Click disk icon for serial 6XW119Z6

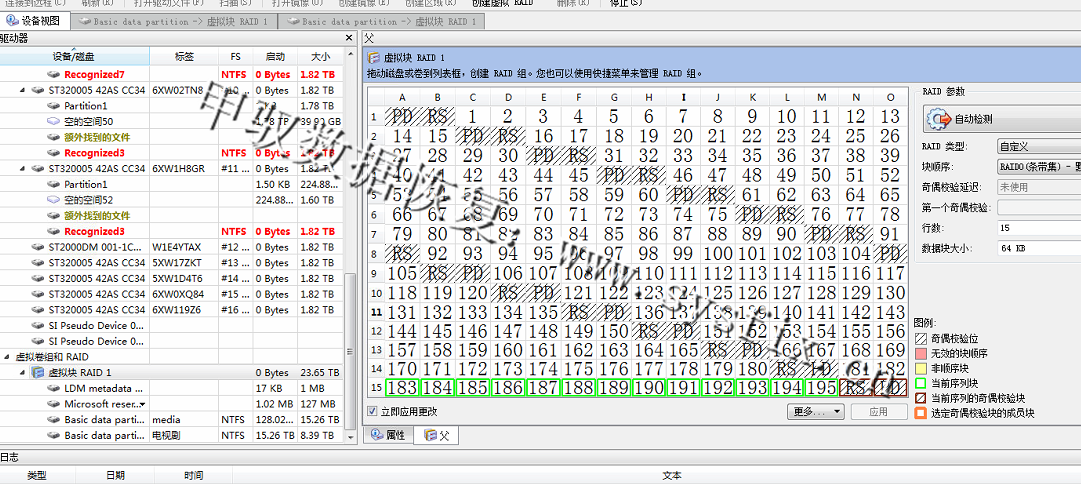(37, 310)
